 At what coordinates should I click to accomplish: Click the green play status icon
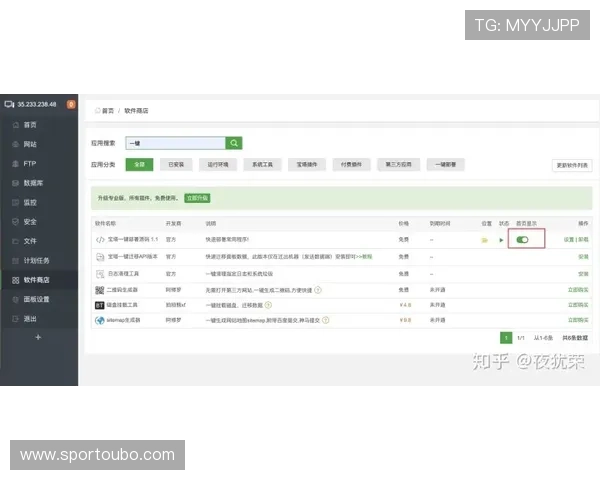point(501,240)
